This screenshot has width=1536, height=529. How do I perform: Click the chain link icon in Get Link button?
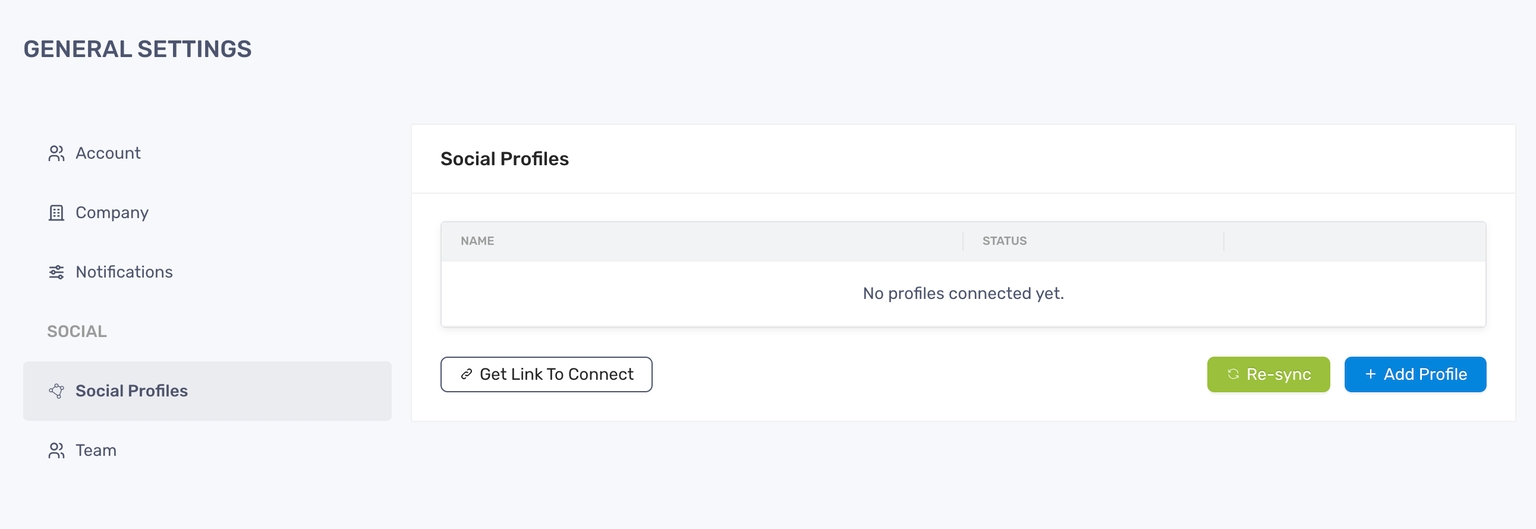click(466, 375)
